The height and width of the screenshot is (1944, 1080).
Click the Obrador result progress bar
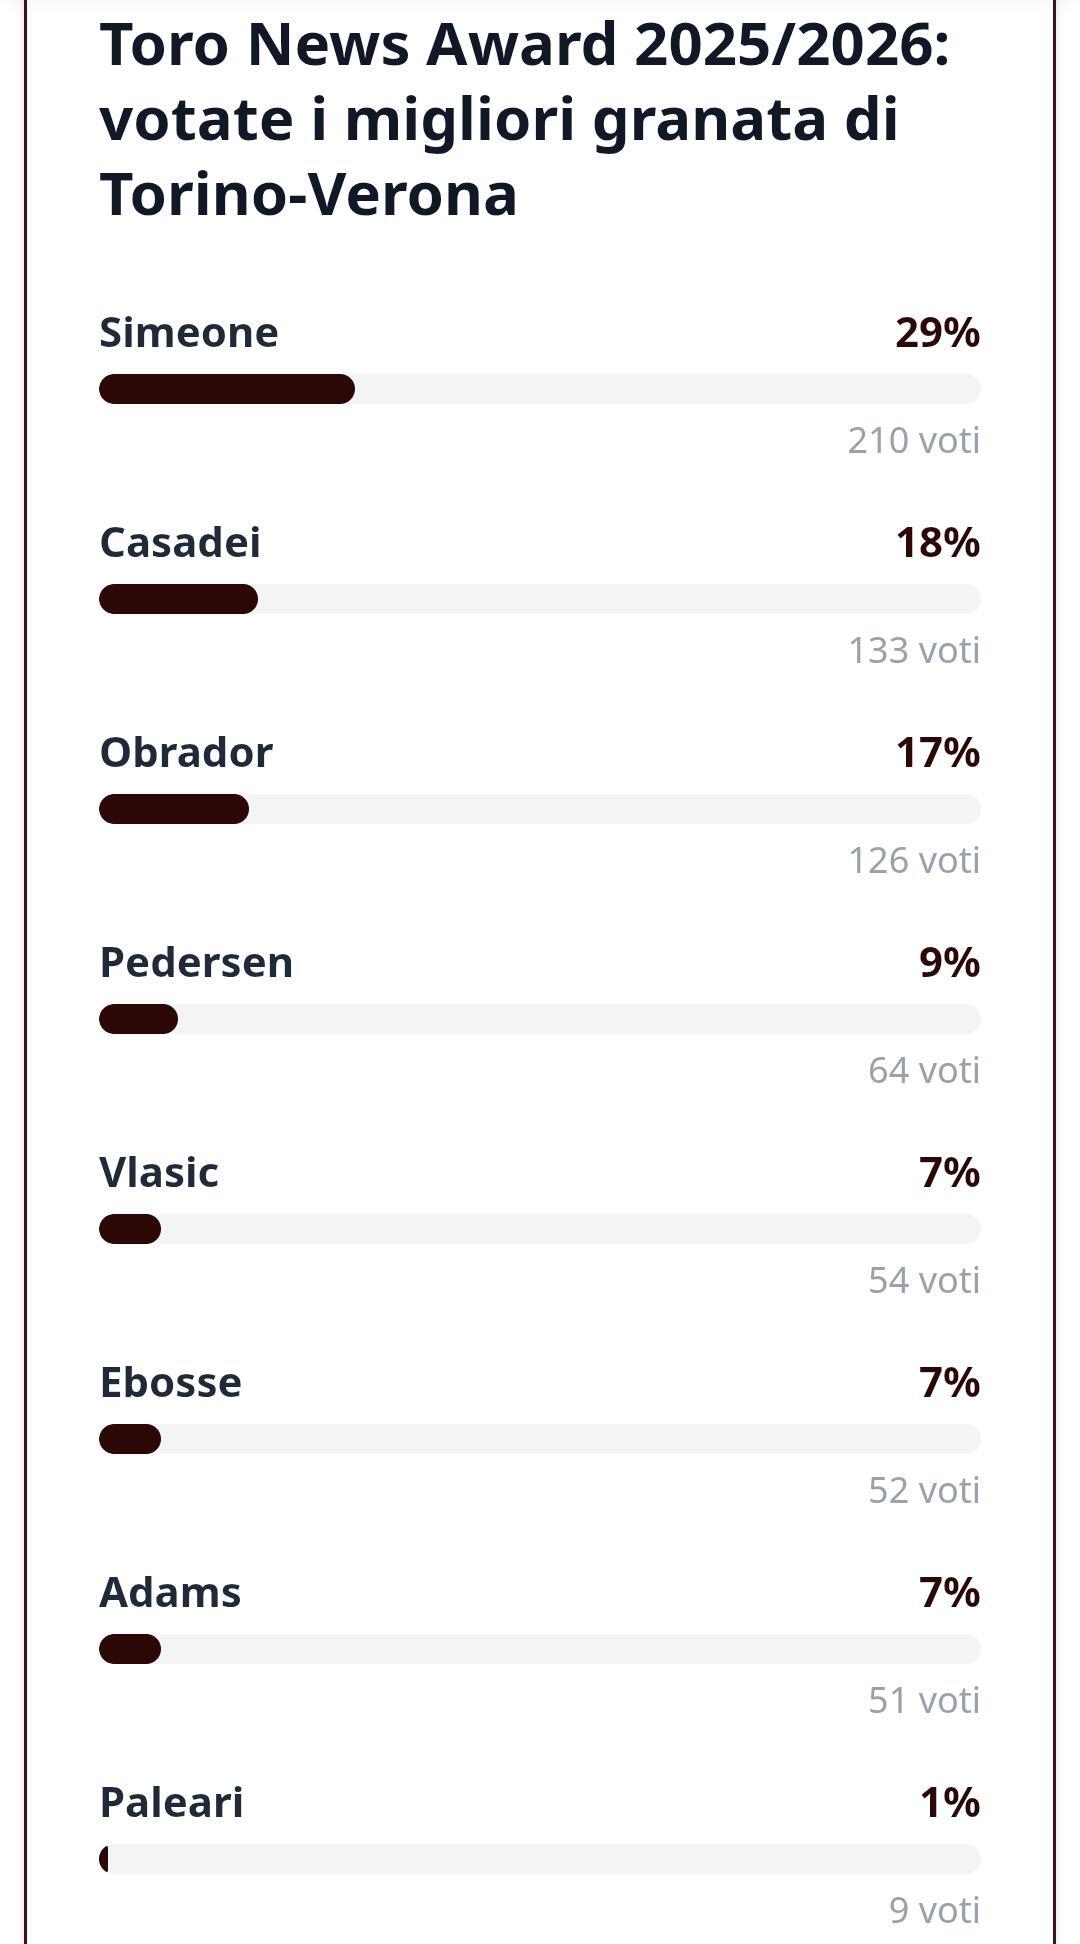[539, 809]
